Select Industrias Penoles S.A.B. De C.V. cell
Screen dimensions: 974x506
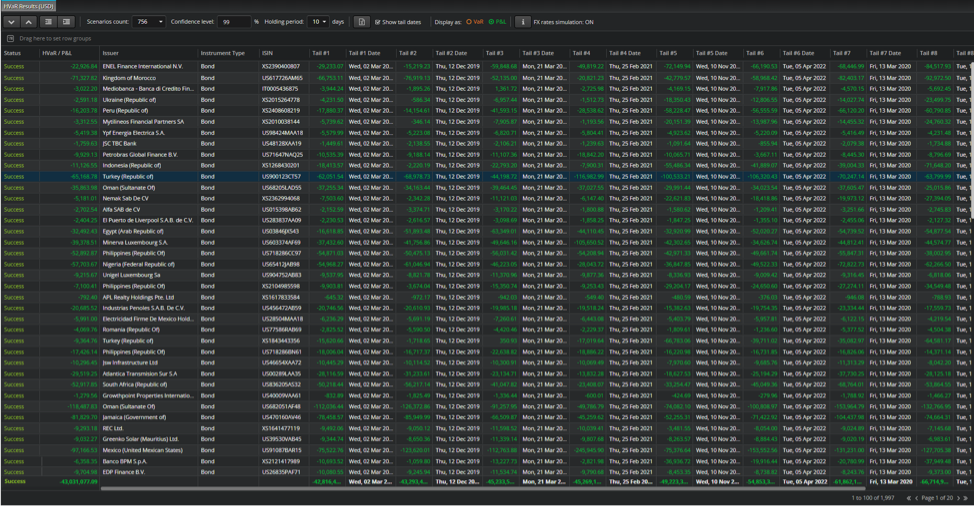click(x=149, y=308)
